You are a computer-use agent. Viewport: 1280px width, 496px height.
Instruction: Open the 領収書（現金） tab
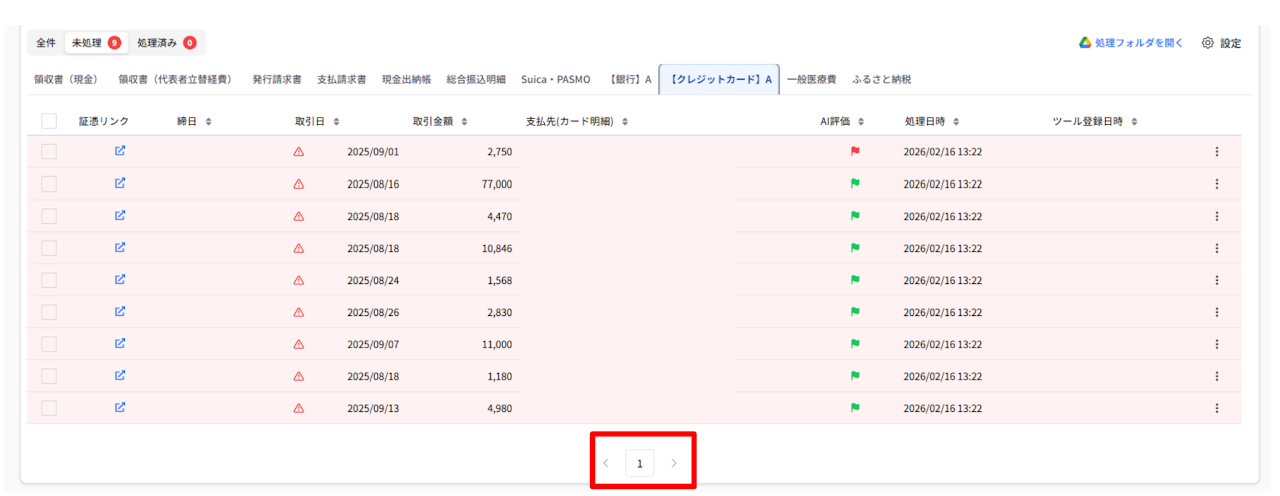coord(66,79)
